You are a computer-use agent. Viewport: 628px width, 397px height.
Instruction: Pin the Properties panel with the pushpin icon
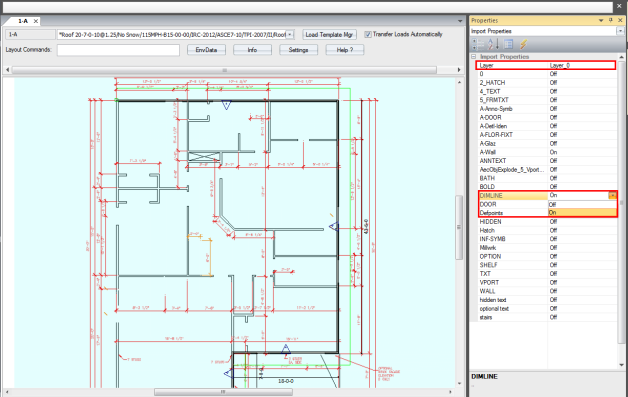(x=611, y=20)
